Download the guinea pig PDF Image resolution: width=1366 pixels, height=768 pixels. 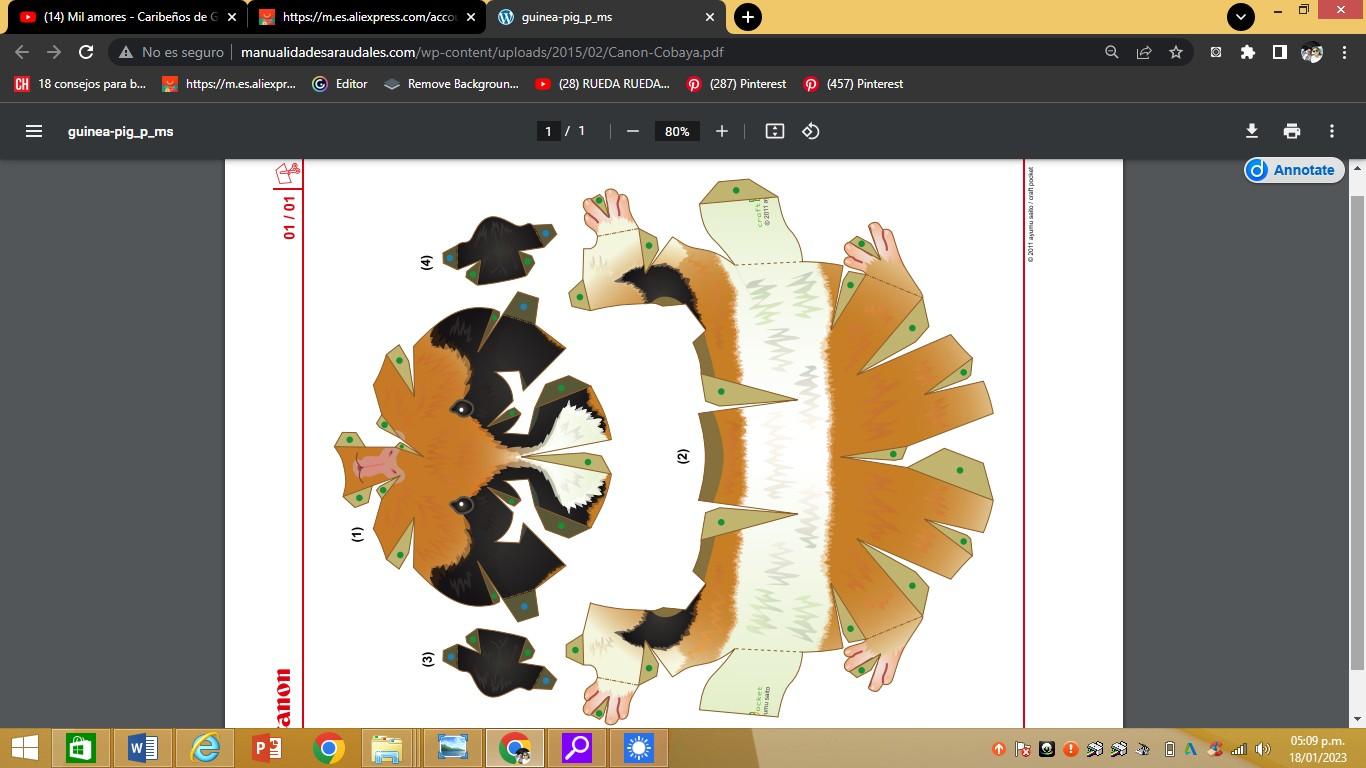pos(1251,131)
